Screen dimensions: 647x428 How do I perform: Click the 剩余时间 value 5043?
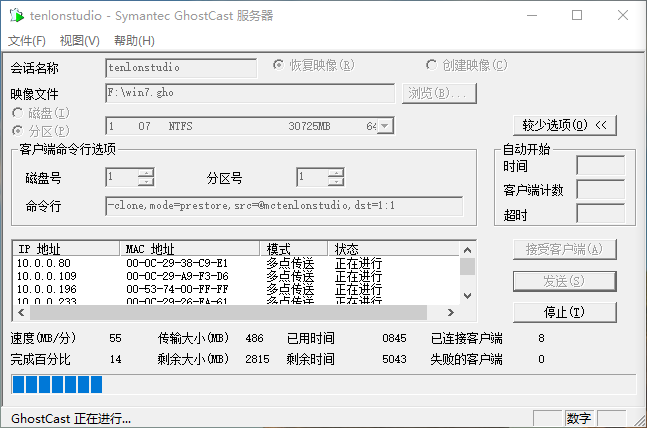click(394, 359)
